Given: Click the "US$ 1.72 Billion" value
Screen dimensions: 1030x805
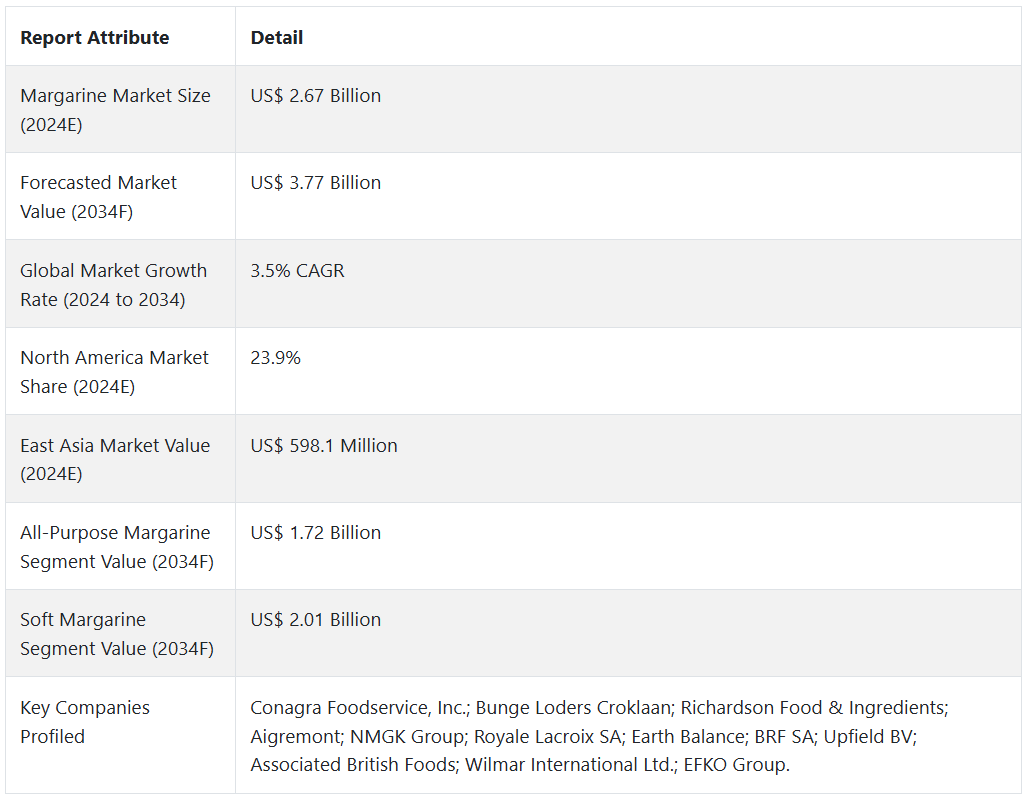Looking at the screenshot, I should click(x=316, y=533).
